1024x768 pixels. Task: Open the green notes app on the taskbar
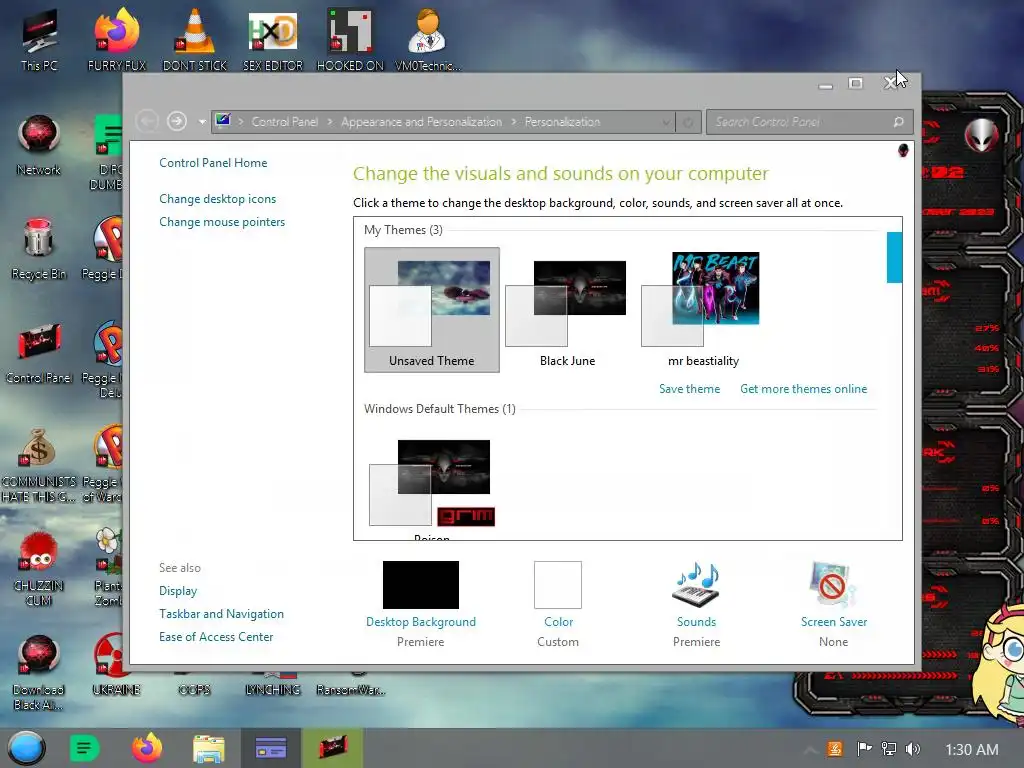(x=84, y=748)
